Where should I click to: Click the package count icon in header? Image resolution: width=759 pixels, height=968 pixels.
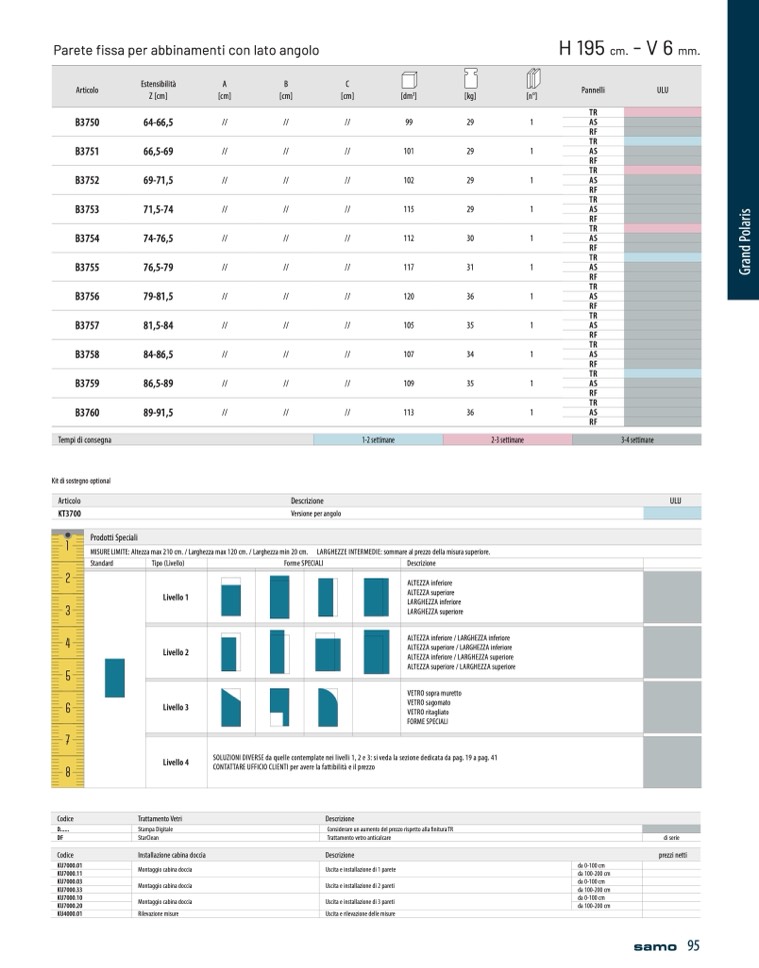532,79
